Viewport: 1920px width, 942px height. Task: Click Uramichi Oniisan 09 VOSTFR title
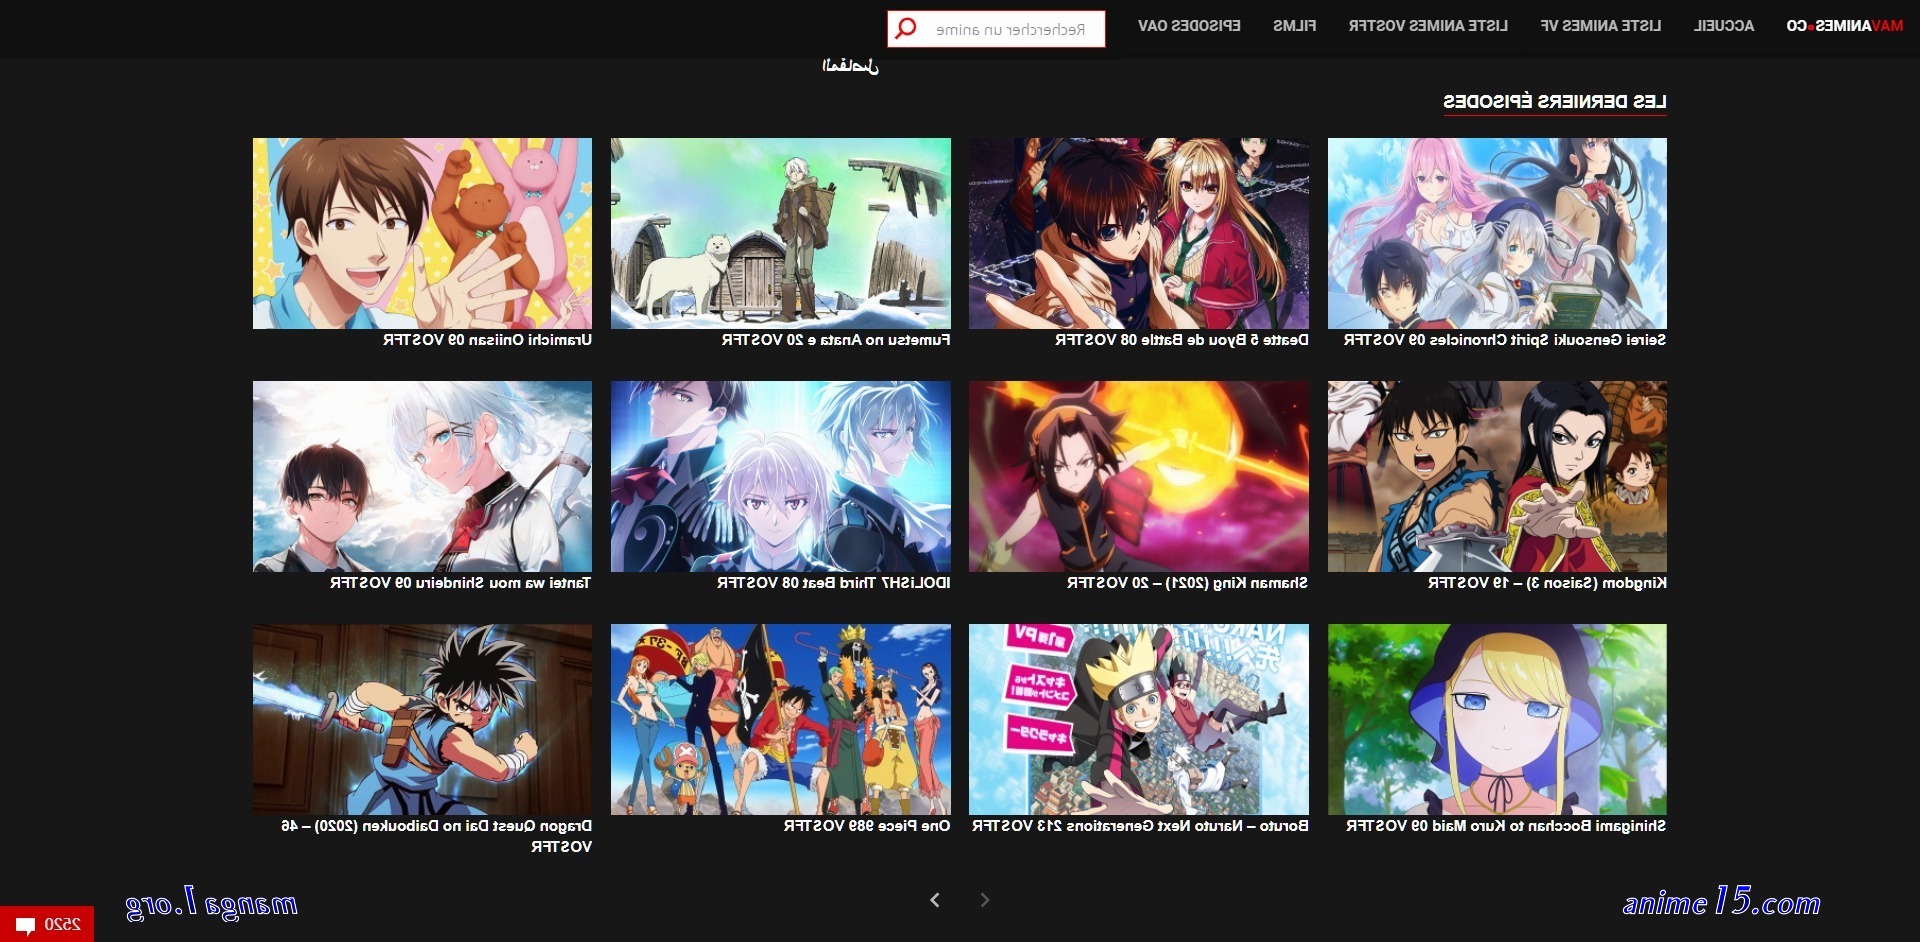pos(487,340)
